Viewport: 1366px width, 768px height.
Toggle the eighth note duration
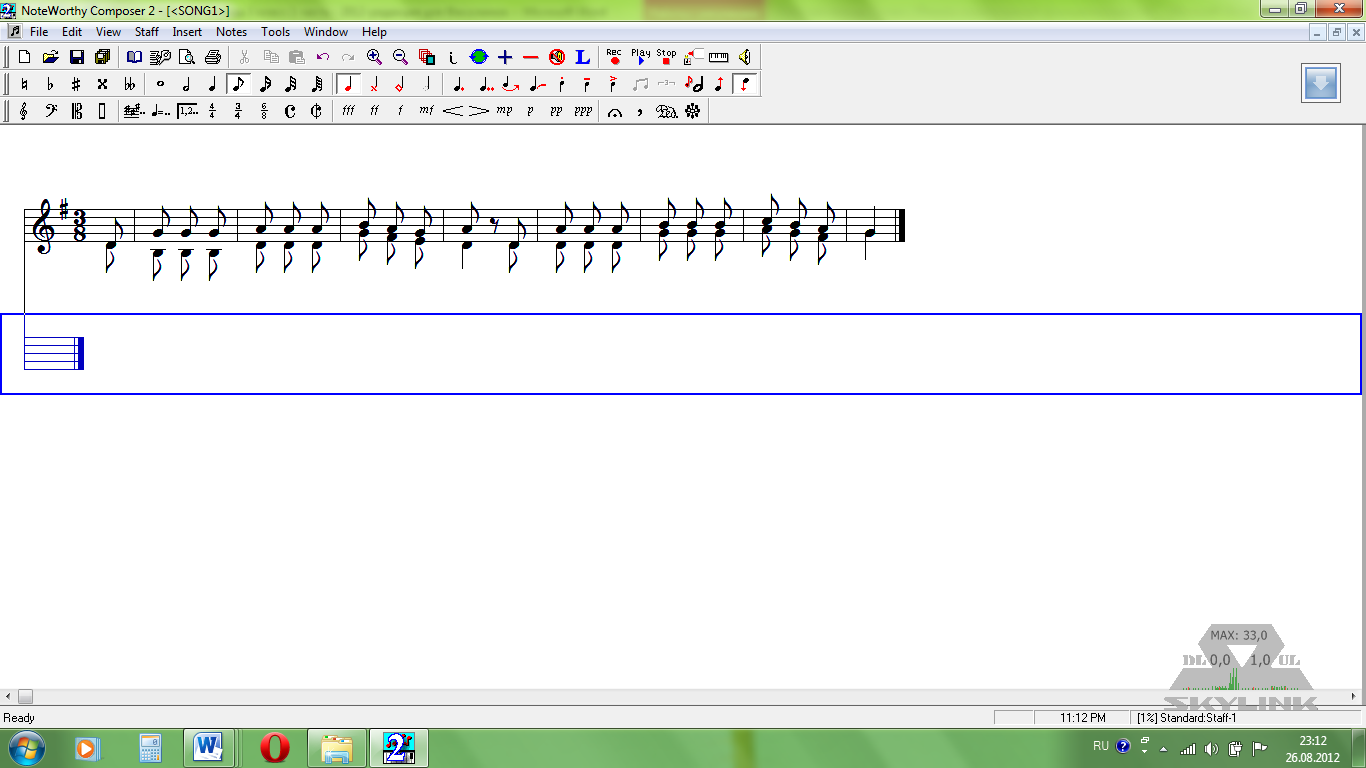[238, 84]
